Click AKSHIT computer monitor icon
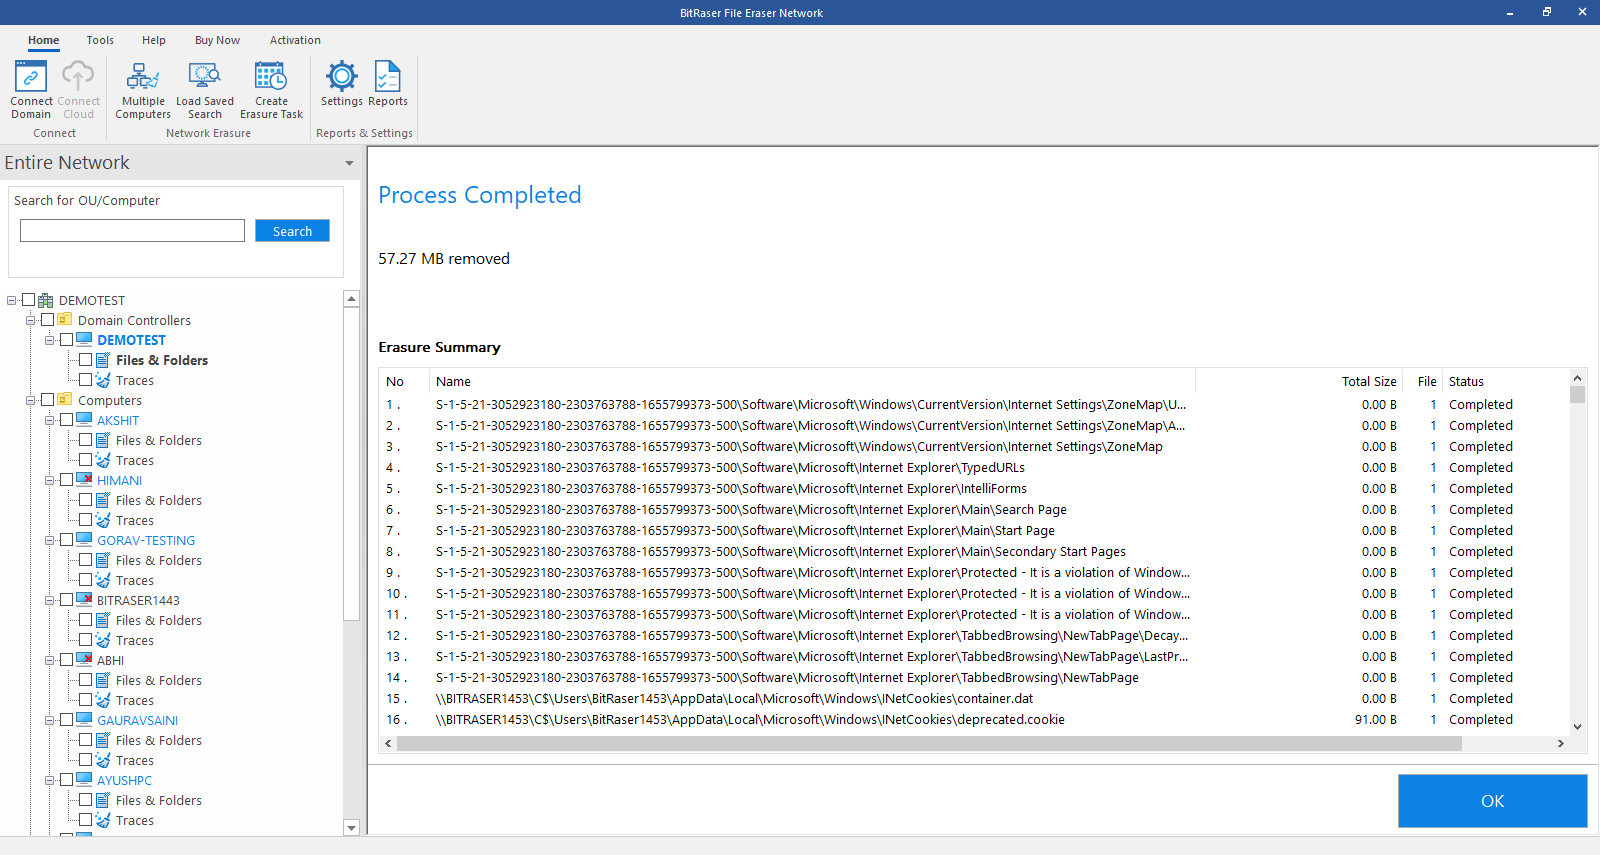 click(84, 420)
